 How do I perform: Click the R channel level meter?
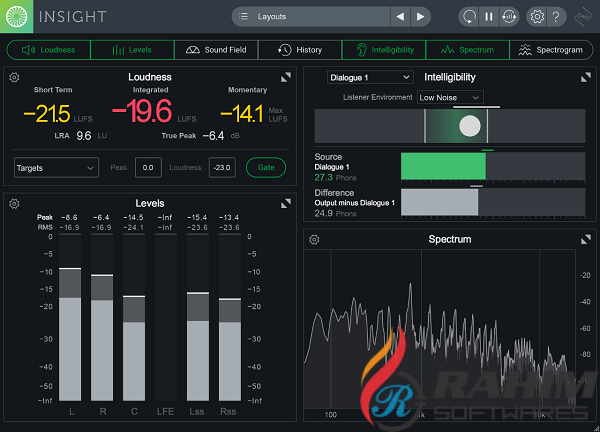coord(102,318)
